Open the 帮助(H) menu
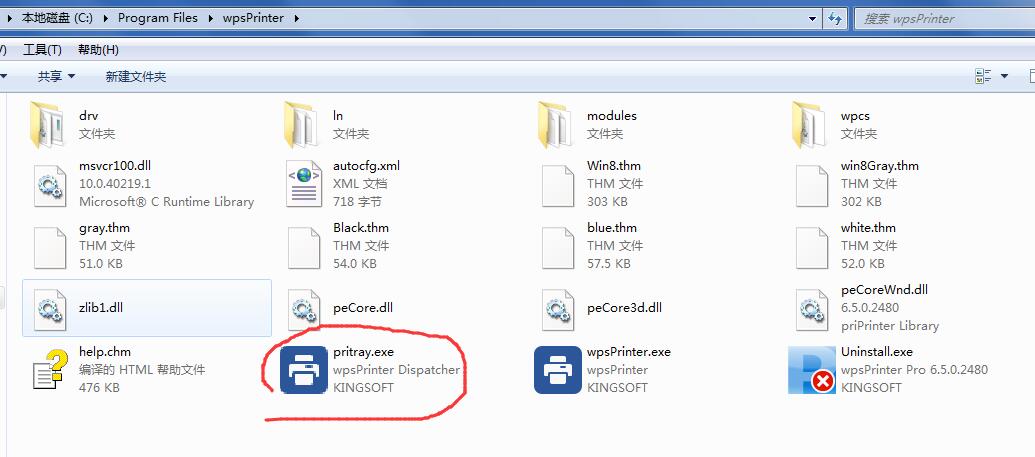Viewport: 1035px width, 457px height. point(98,50)
